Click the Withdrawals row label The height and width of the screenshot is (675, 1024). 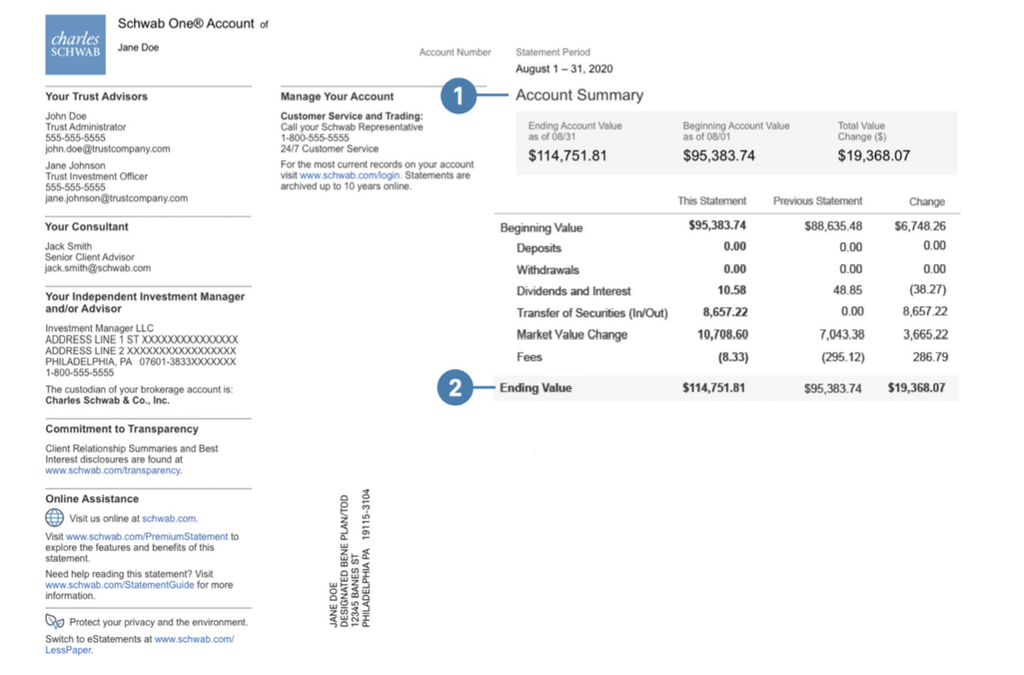[x=547, y=270]
